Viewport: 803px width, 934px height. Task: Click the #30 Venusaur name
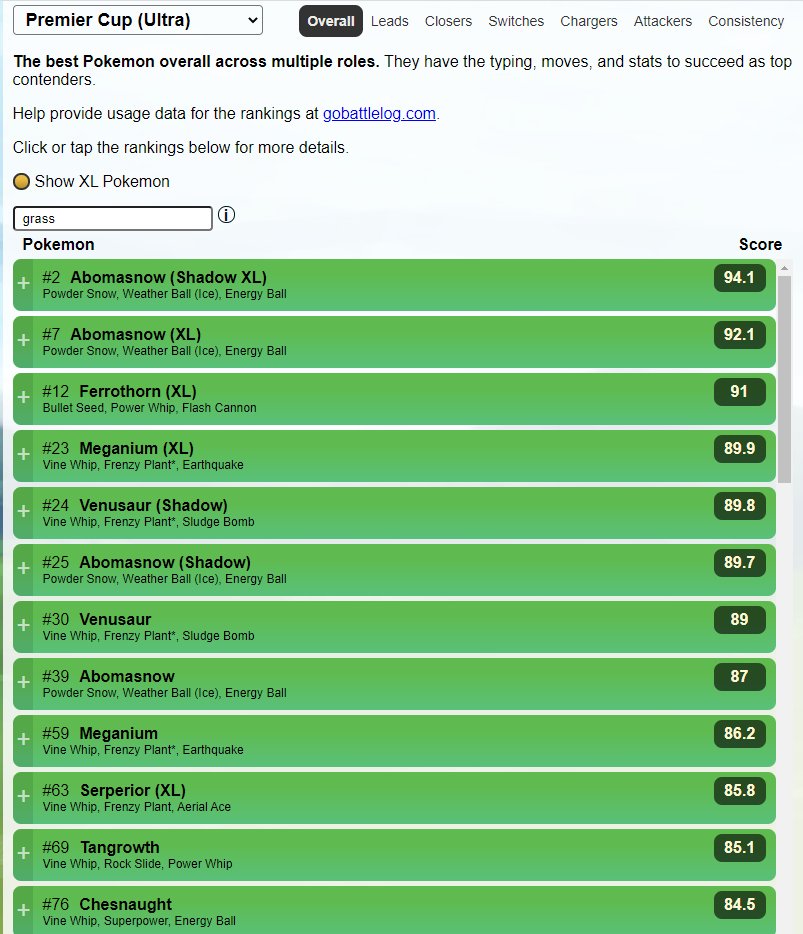(x=116, y=619)
